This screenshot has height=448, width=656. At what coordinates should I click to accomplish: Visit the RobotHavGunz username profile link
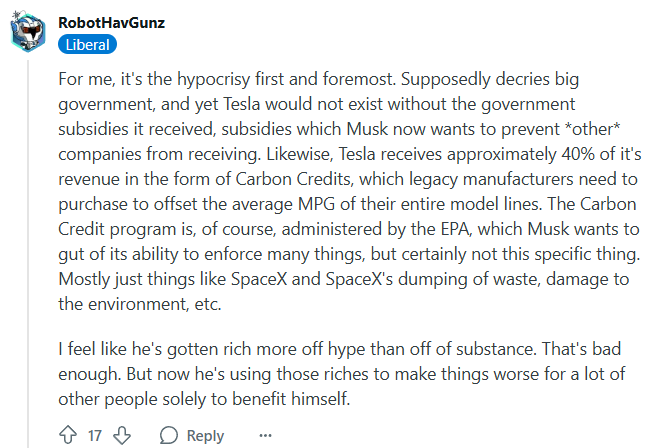point(111,23)
